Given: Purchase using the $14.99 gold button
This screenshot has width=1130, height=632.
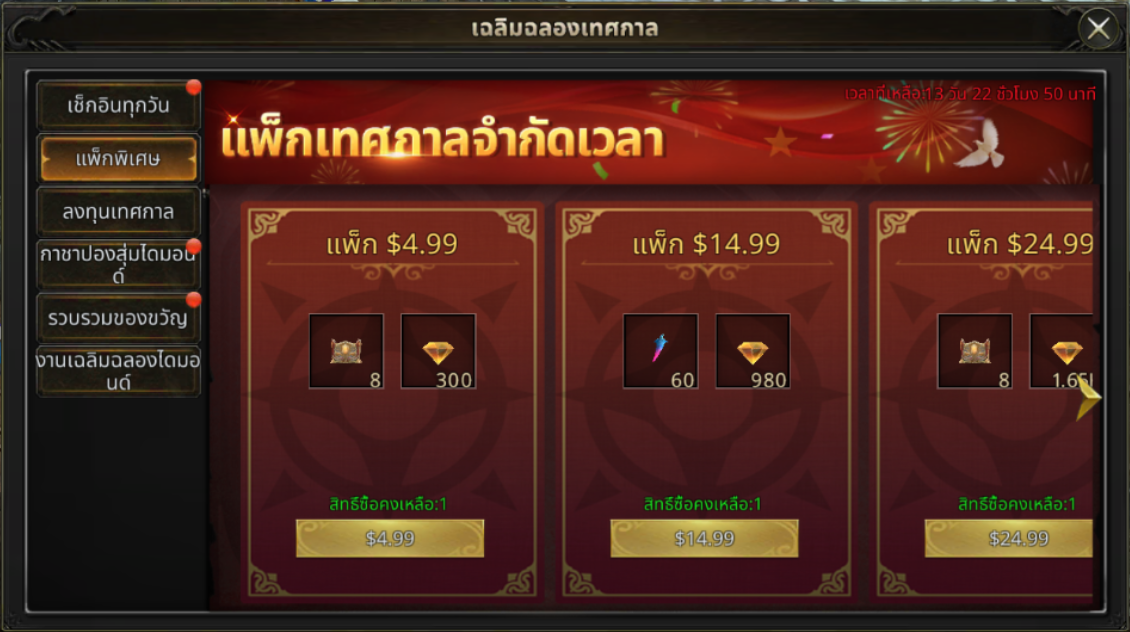Looking at the screenshot, I should click(704, 538).
